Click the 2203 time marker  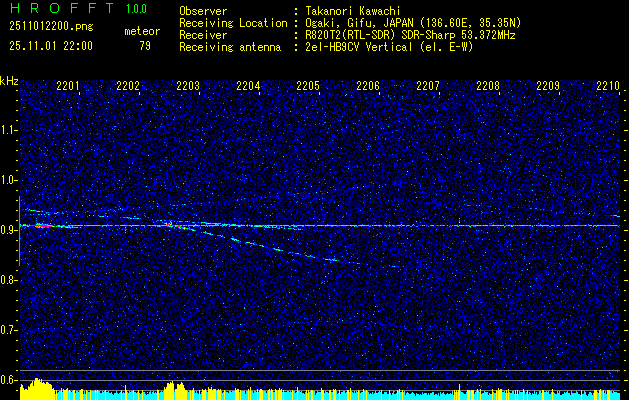[188, 85]
